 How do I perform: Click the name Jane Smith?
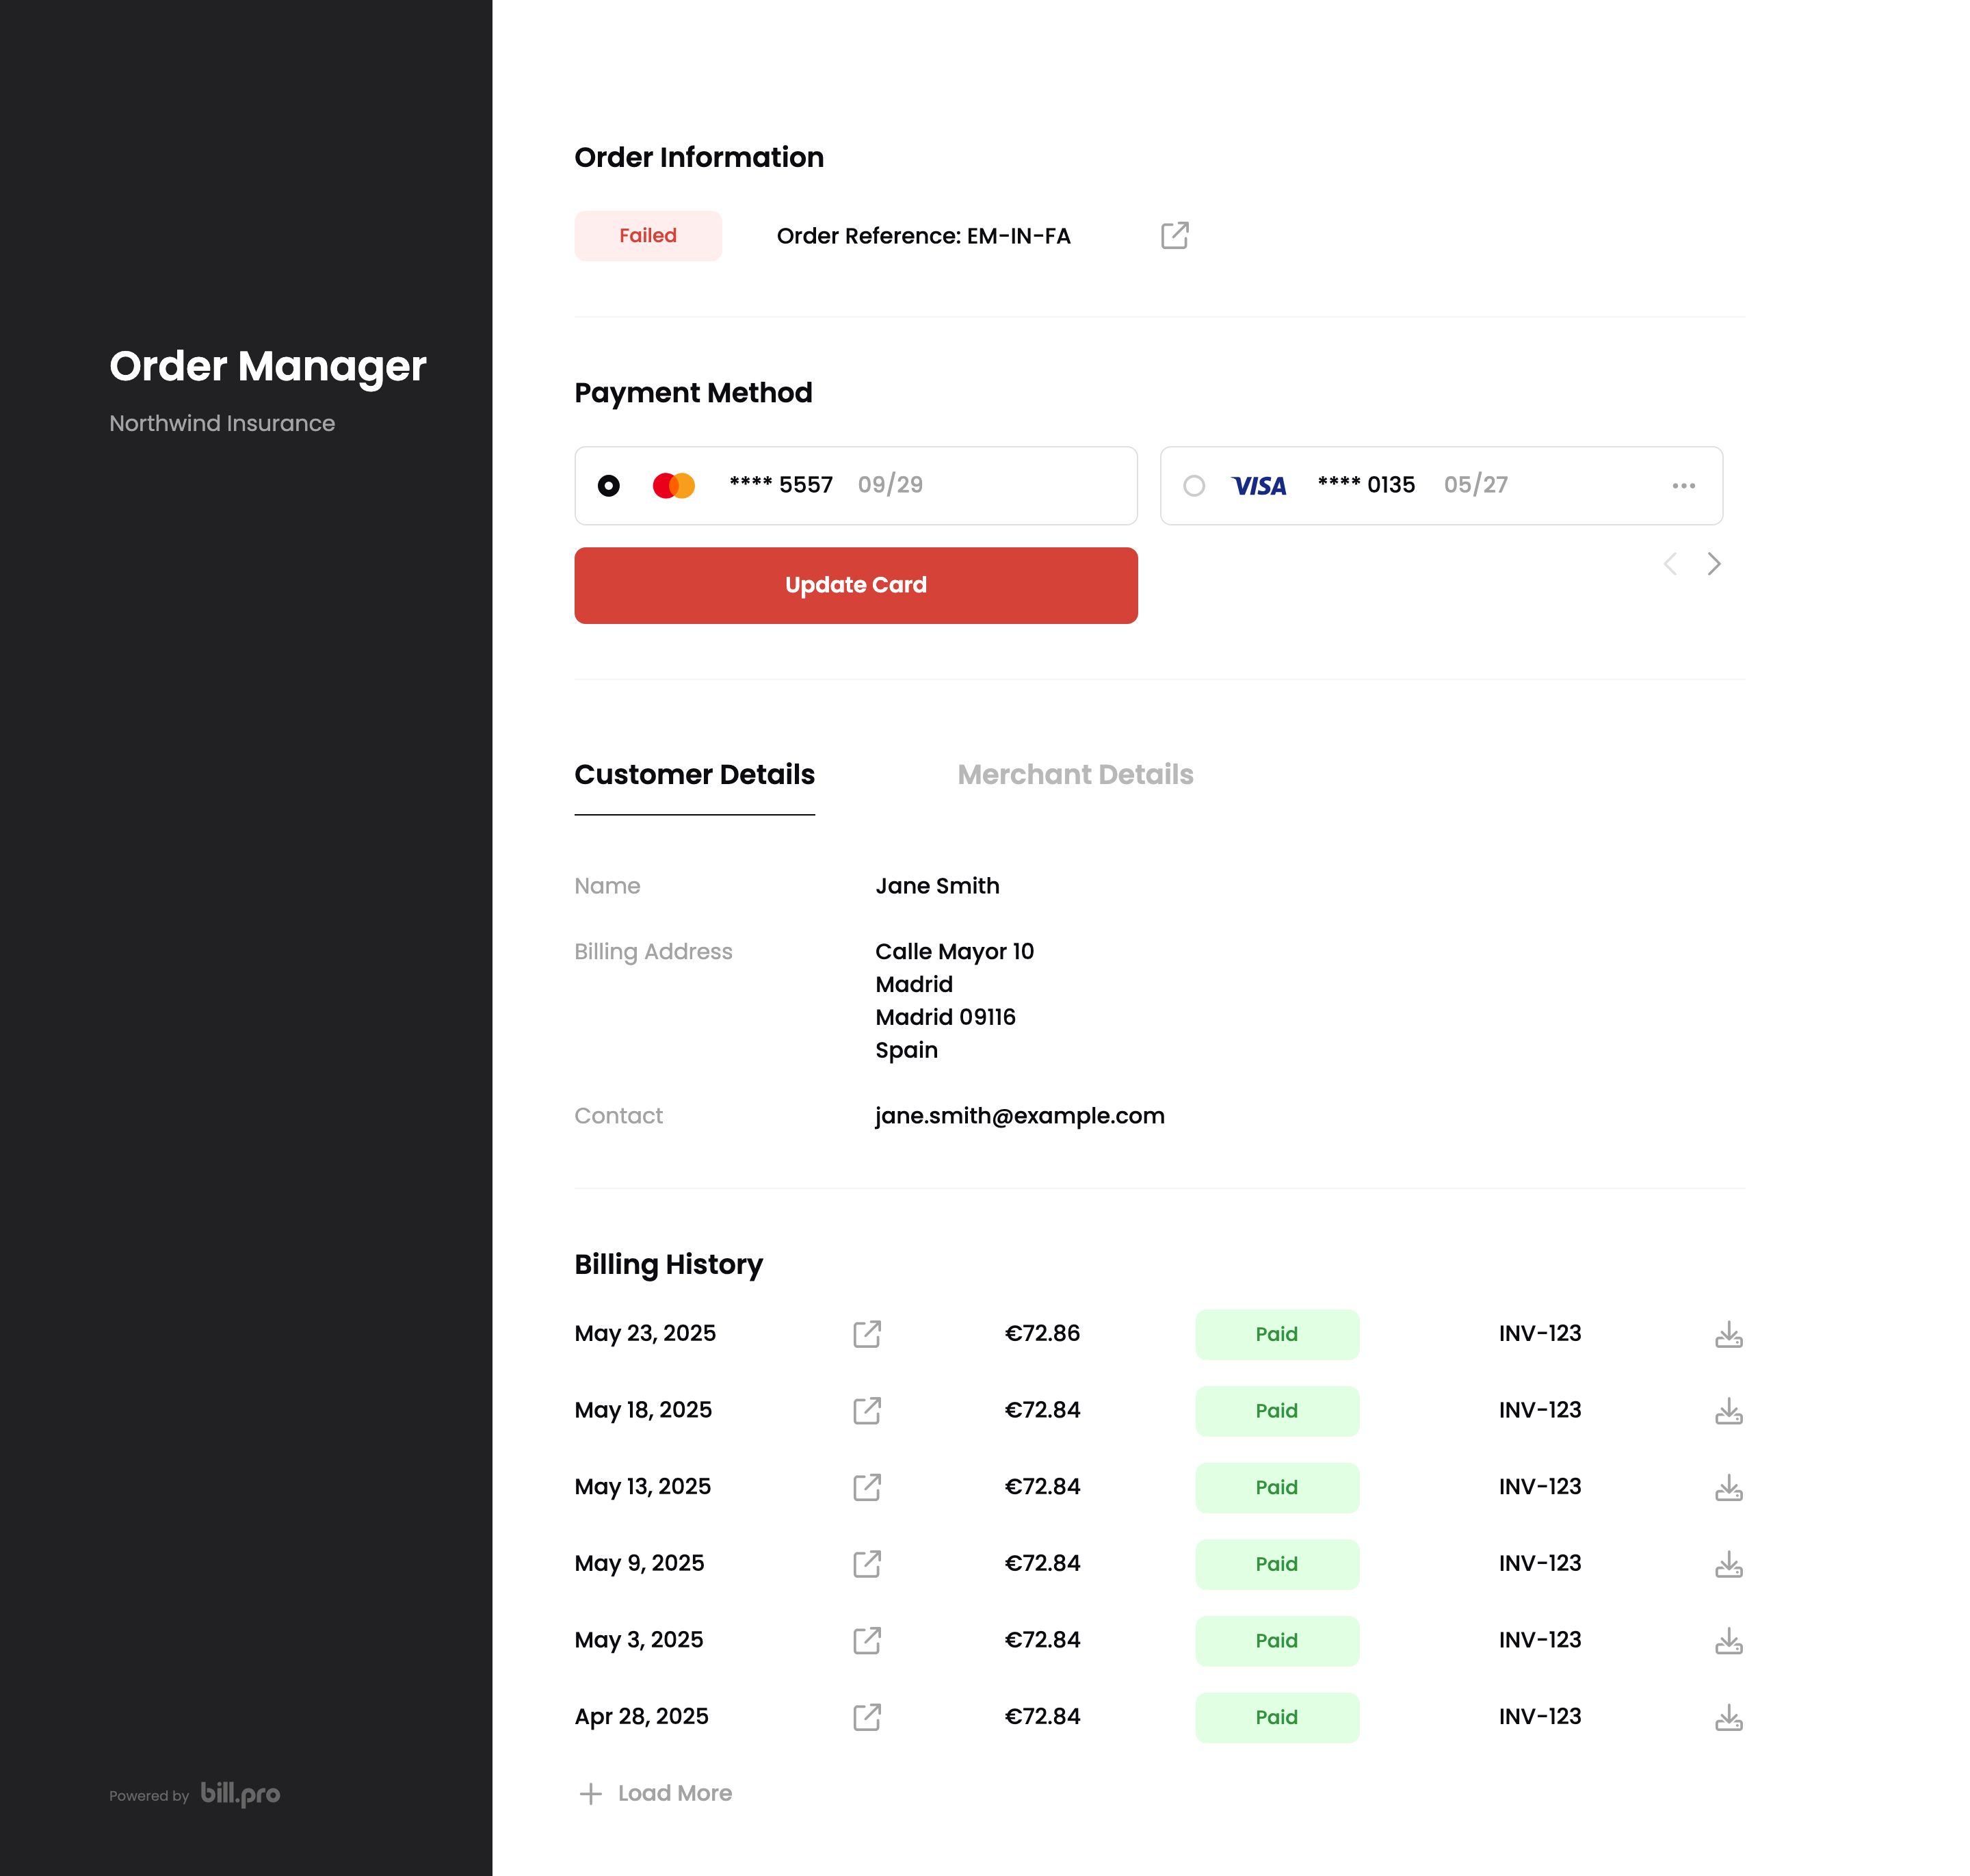pos(938,886)
